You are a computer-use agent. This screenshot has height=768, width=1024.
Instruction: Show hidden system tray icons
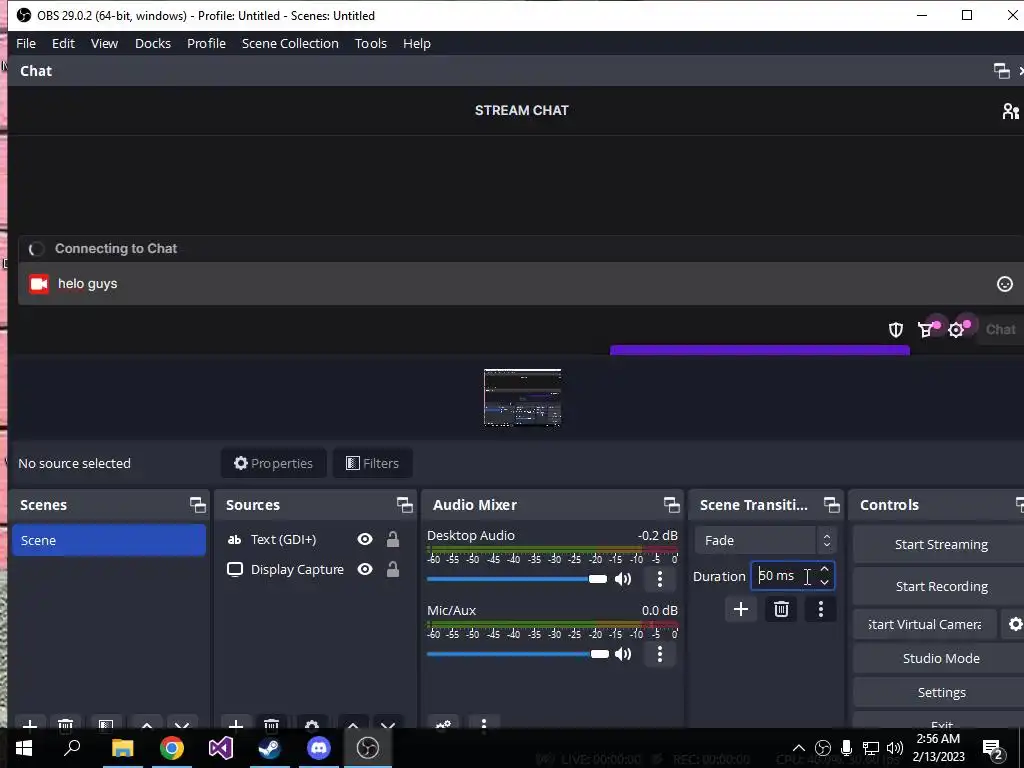point(799,748)
